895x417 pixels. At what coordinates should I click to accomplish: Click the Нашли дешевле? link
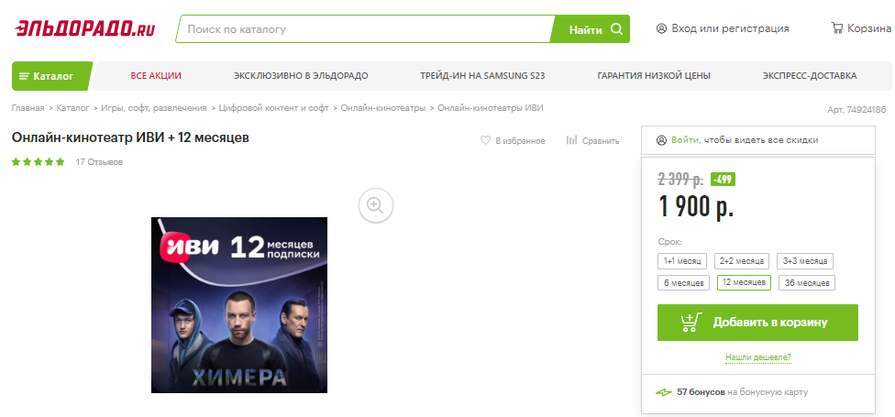click(758, 358)
